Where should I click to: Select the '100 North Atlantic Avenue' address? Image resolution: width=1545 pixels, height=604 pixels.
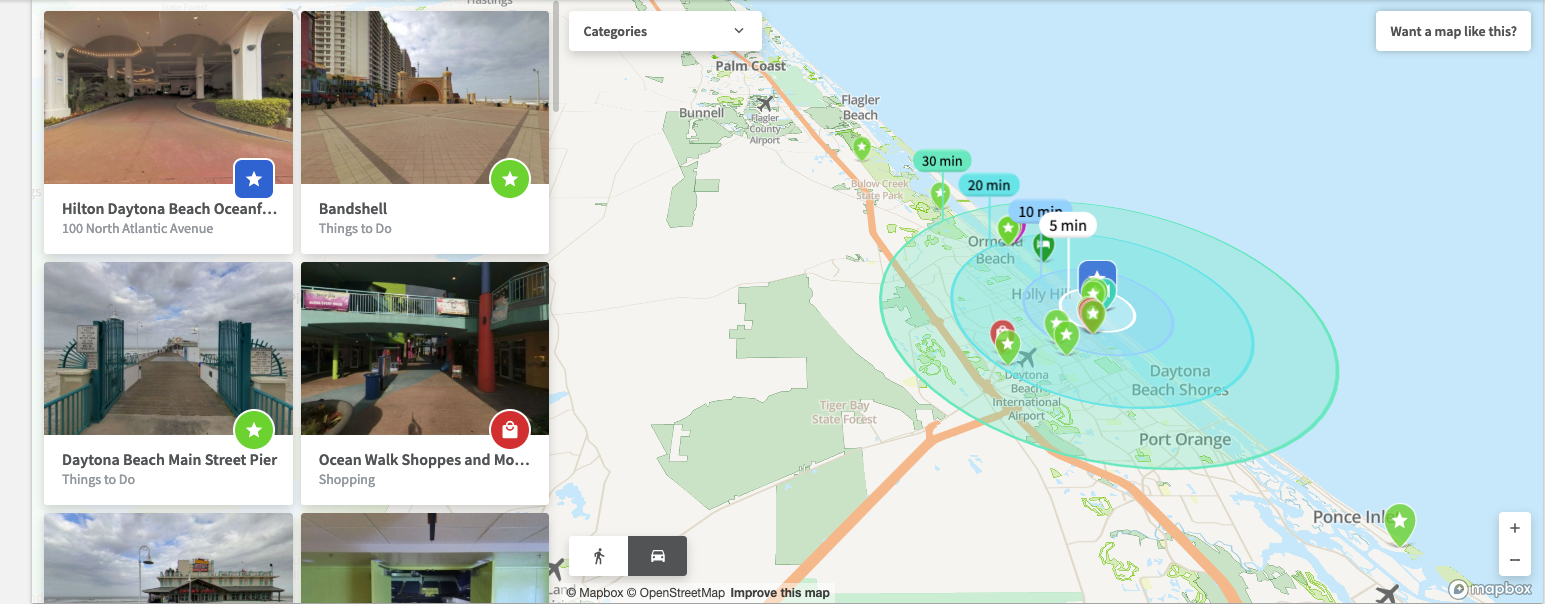coord(137,229)
